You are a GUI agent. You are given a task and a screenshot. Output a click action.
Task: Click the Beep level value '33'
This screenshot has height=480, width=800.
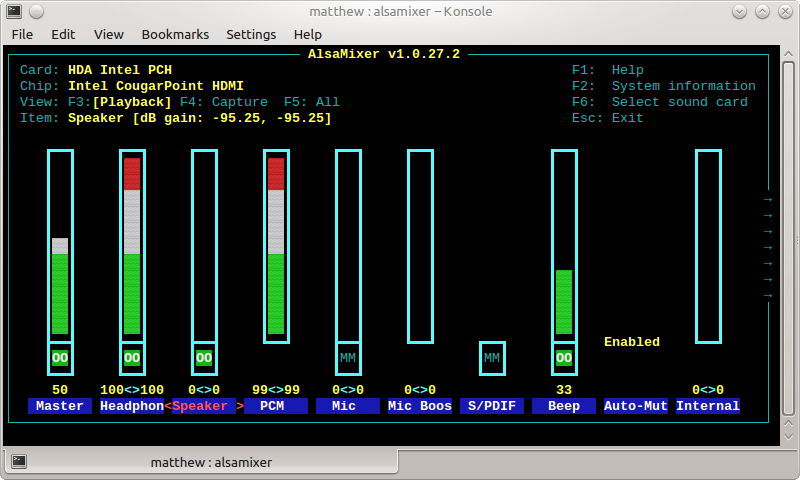564,390
